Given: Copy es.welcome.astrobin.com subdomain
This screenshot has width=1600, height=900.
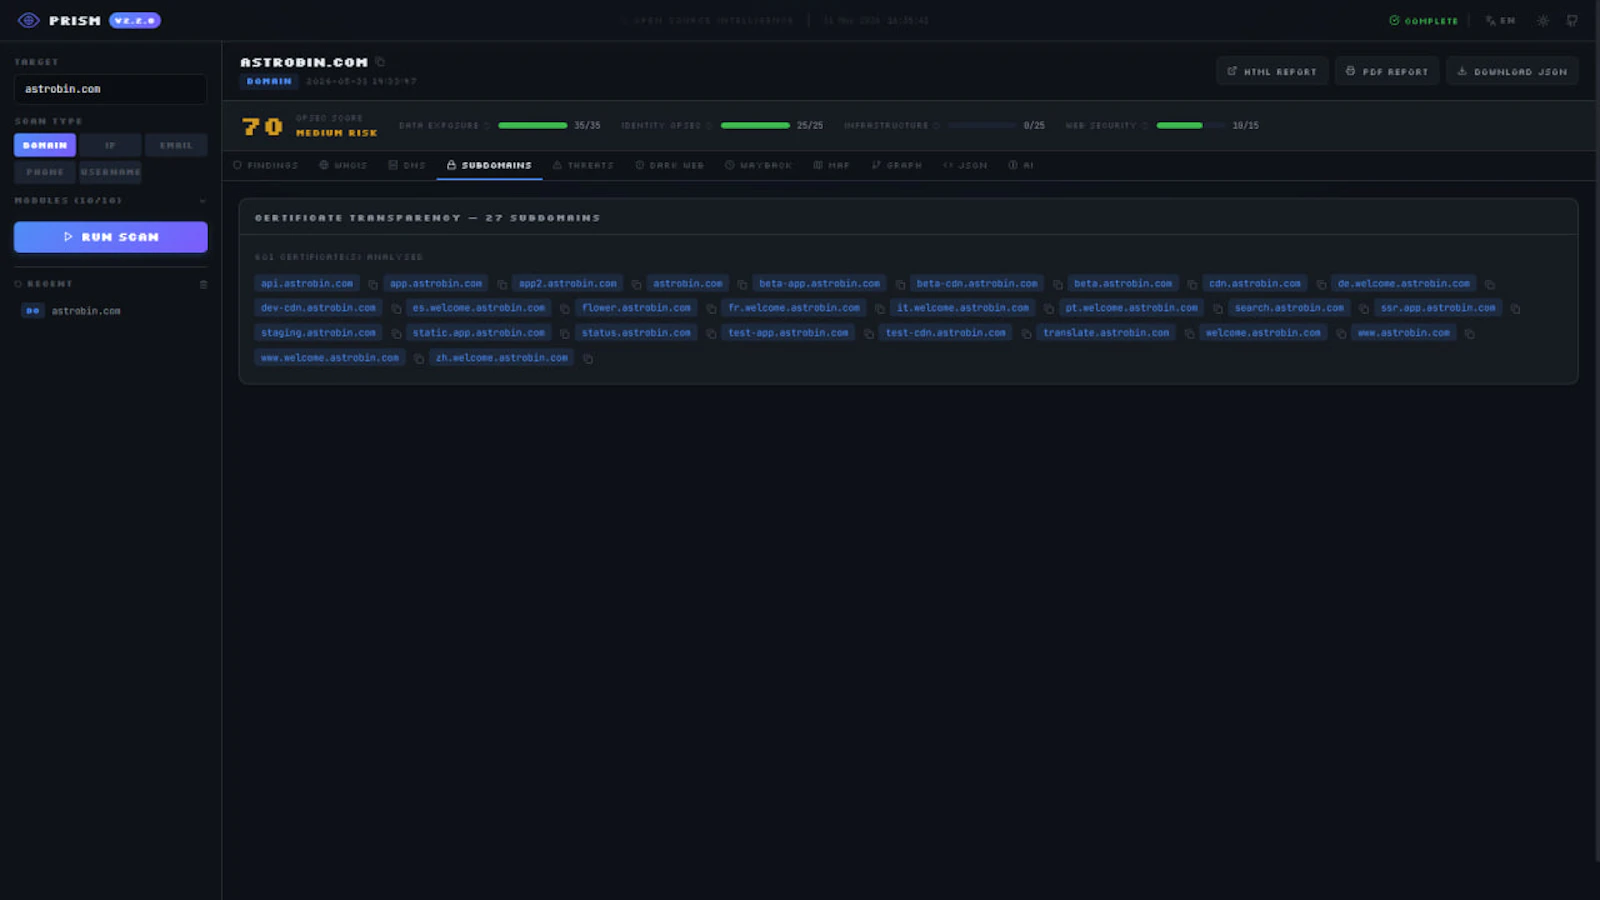Looking at the screenshot, I should pyautogui.click(x=565, y=309).
